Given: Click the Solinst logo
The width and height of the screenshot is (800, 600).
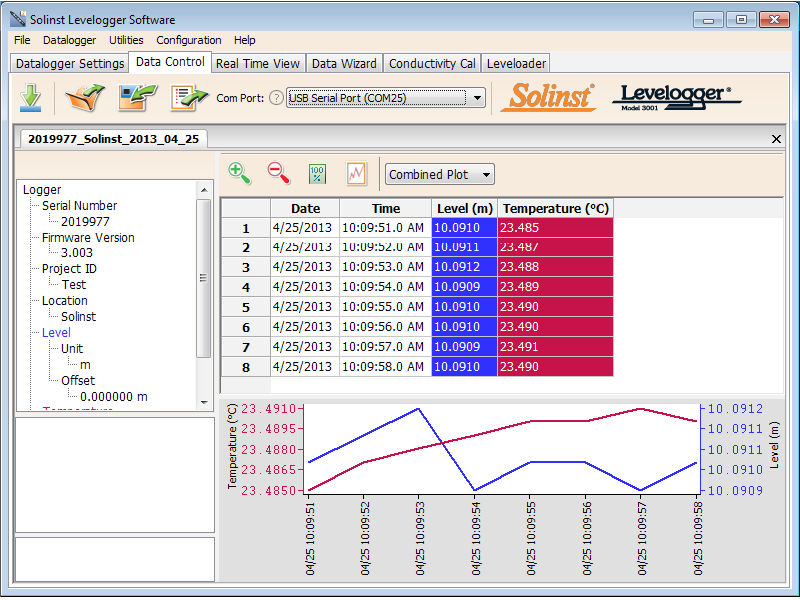Looking at the screenshot, I should tap(548, 96).
